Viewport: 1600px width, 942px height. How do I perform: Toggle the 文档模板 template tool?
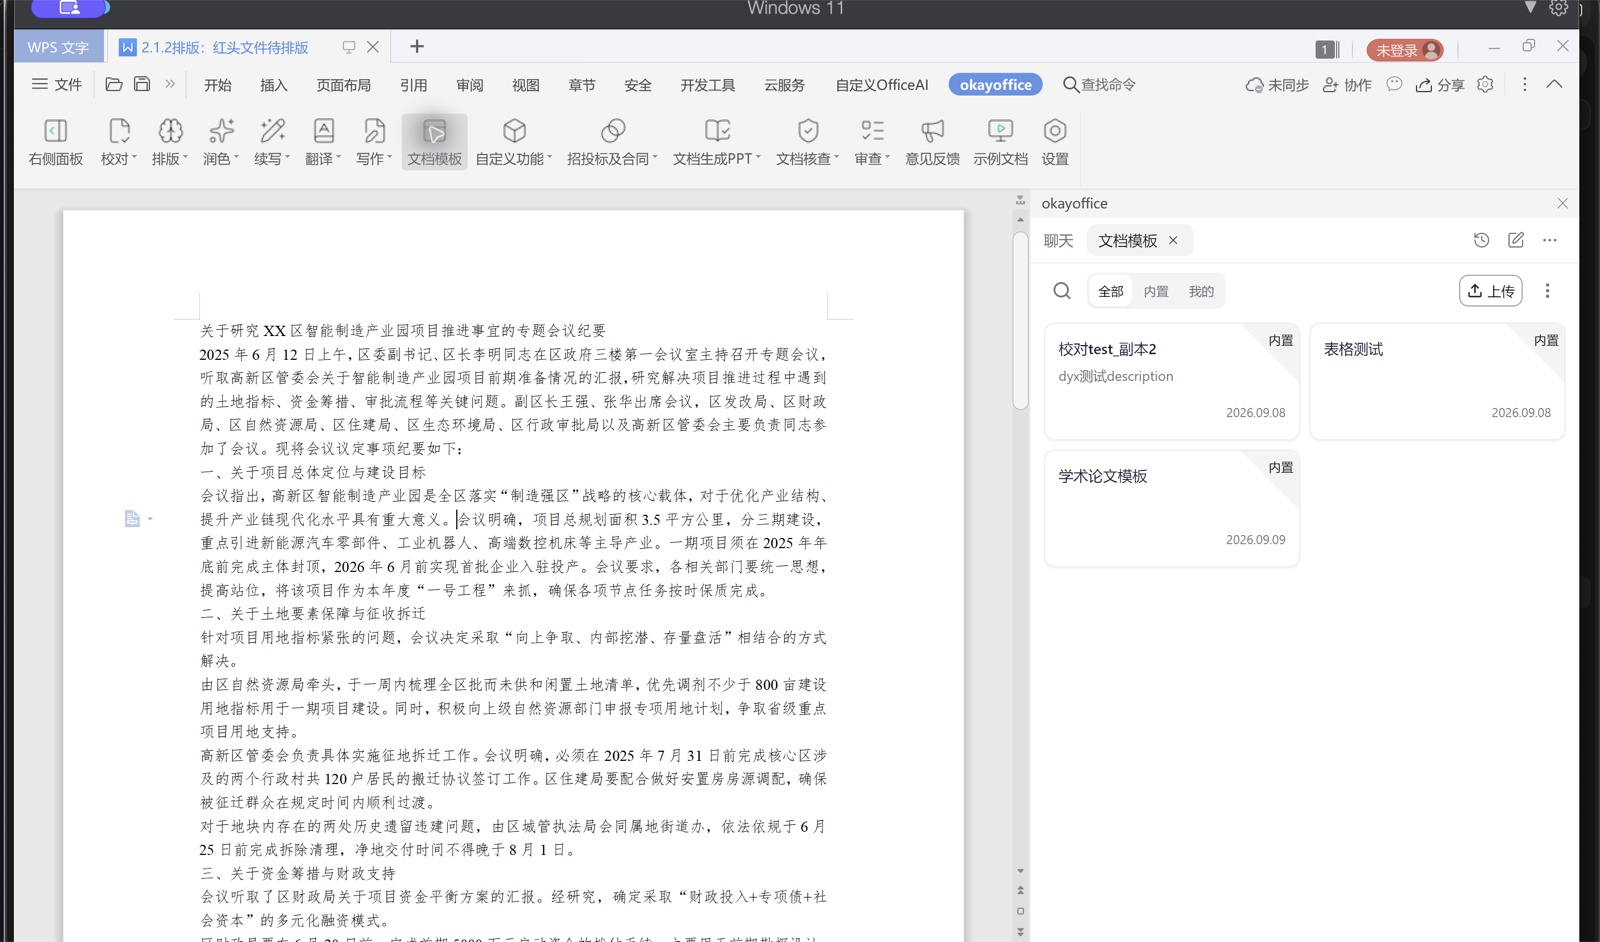(x=435, y=141)
